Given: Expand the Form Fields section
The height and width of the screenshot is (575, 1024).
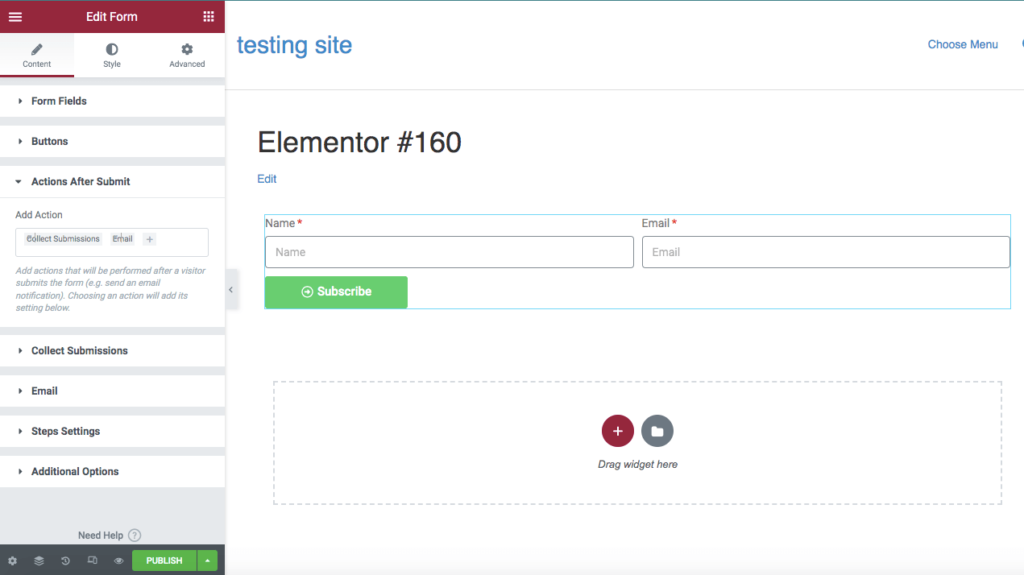Looking at the screenshot, I should (59, 101).
